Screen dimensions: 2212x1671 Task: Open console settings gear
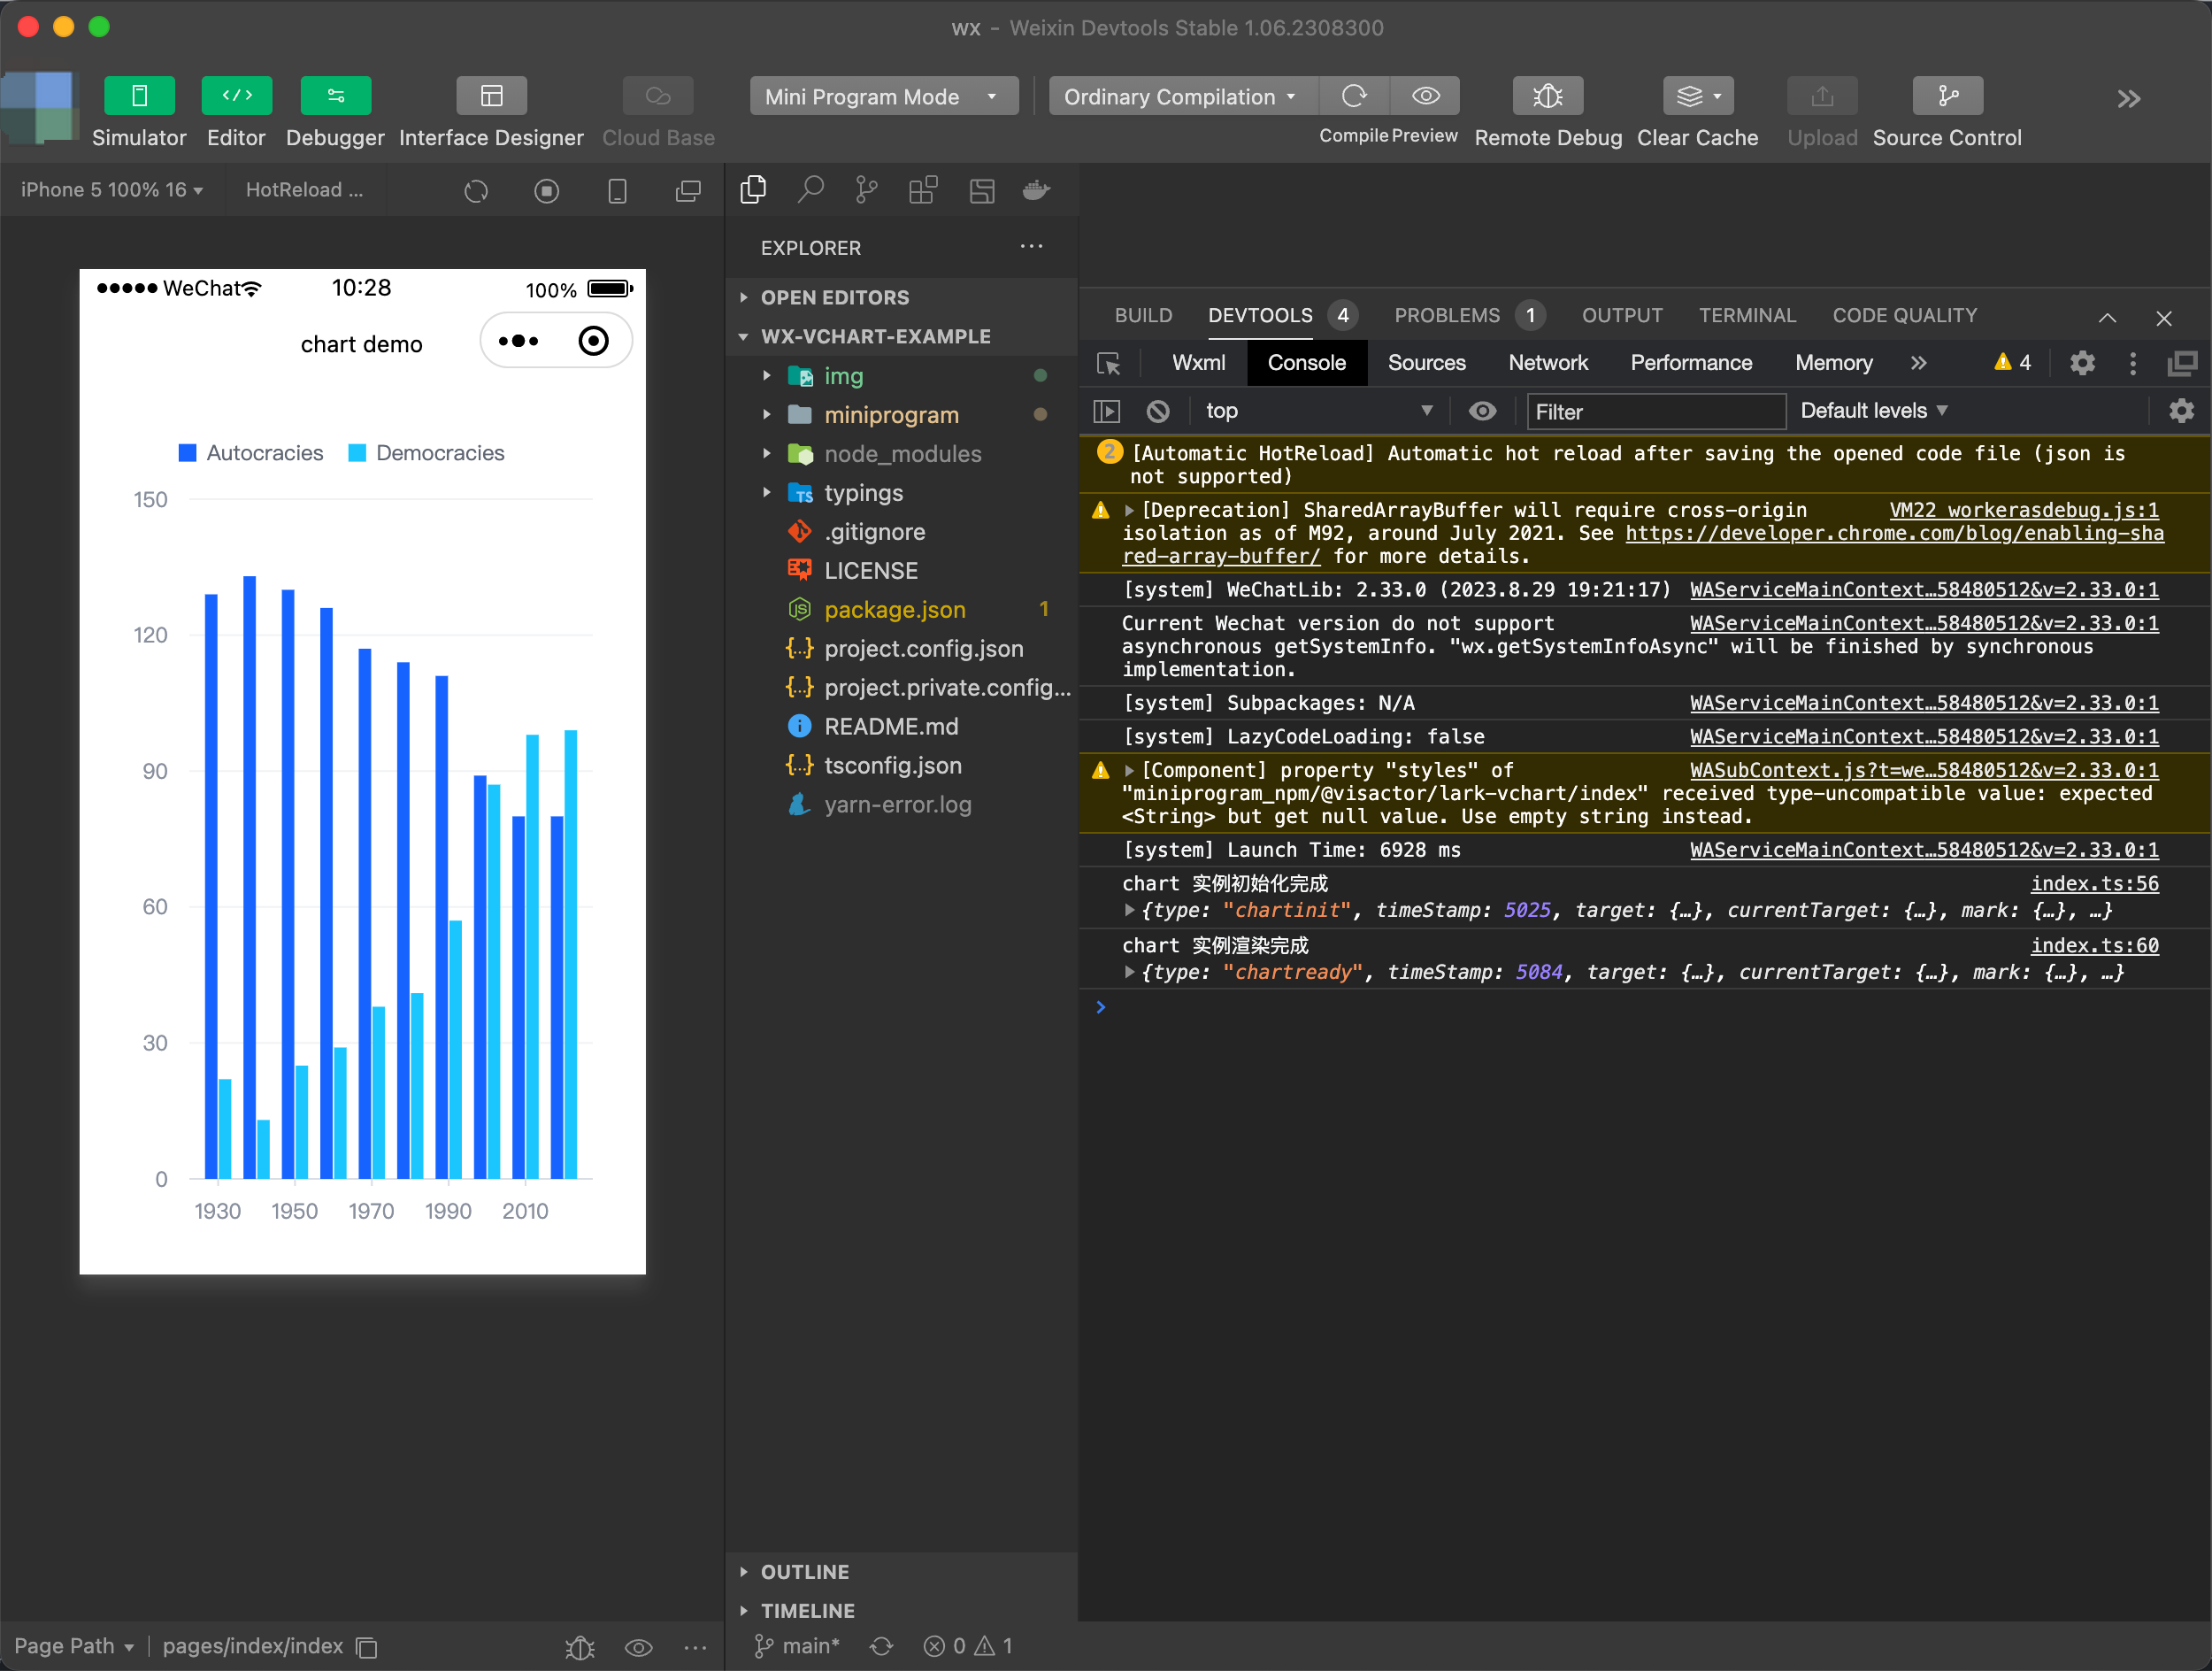[2181, 411]
